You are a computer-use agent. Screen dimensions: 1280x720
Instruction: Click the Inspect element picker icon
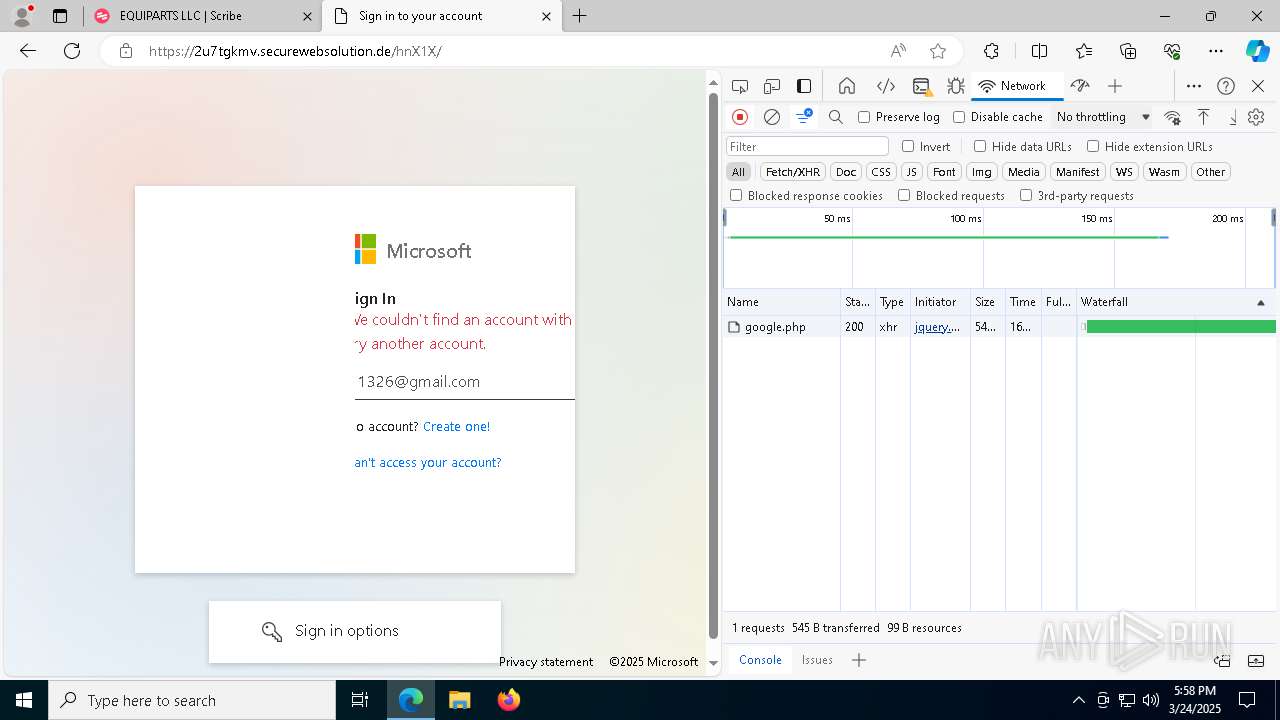point(739,86)
